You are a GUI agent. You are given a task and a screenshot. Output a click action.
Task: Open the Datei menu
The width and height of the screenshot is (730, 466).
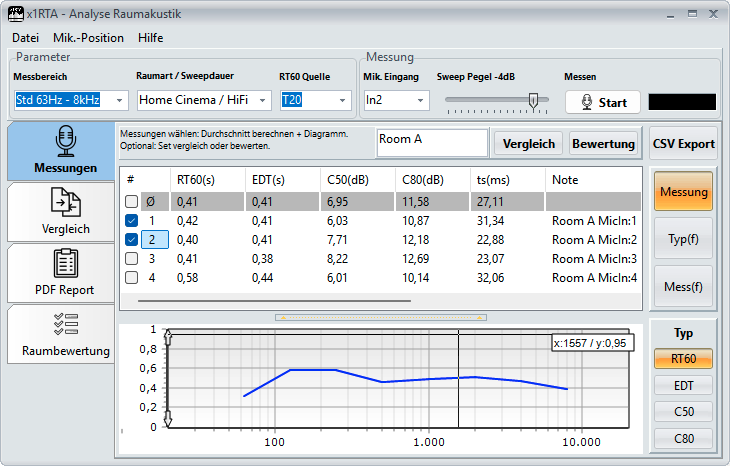(25, 38)
